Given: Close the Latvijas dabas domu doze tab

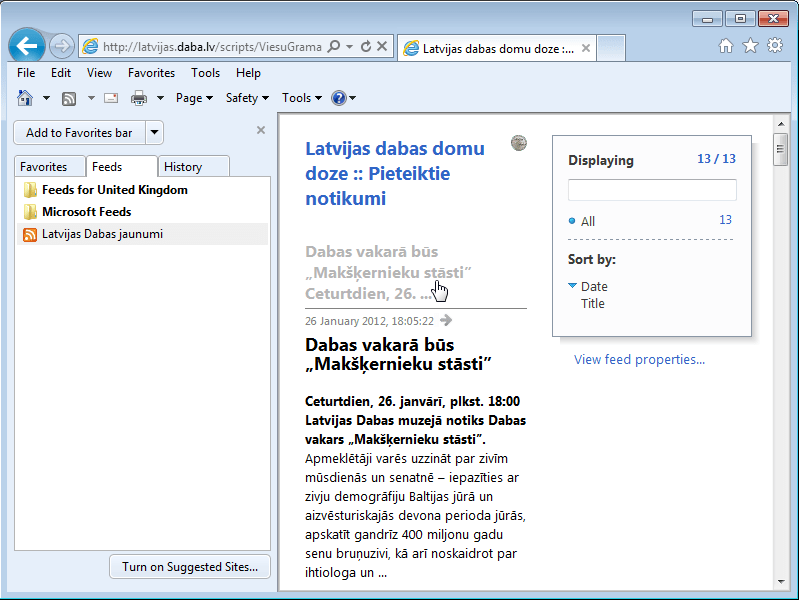Looking at the screenshot, I should (x=586, y=48).
